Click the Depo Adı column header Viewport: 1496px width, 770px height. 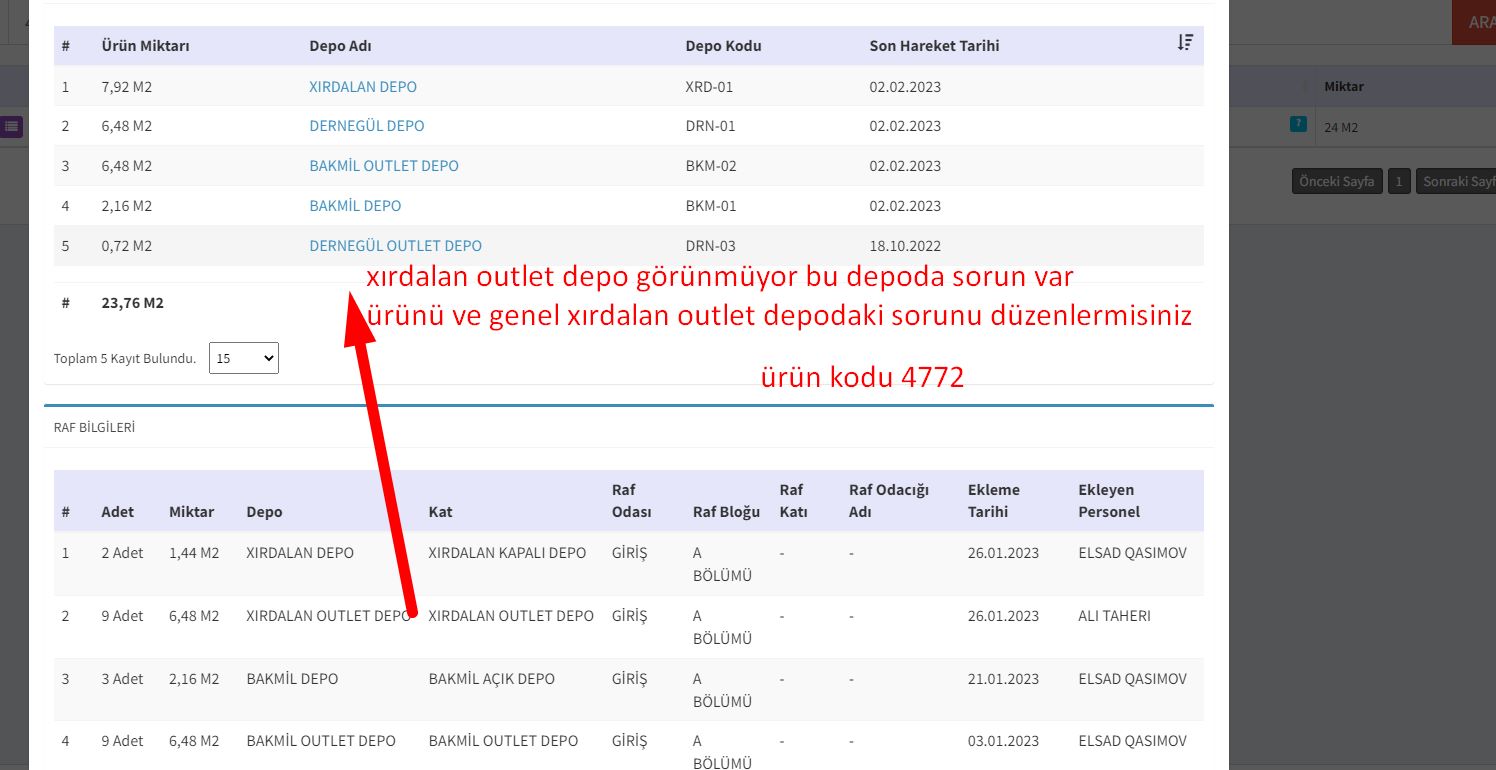coord(341,46)
